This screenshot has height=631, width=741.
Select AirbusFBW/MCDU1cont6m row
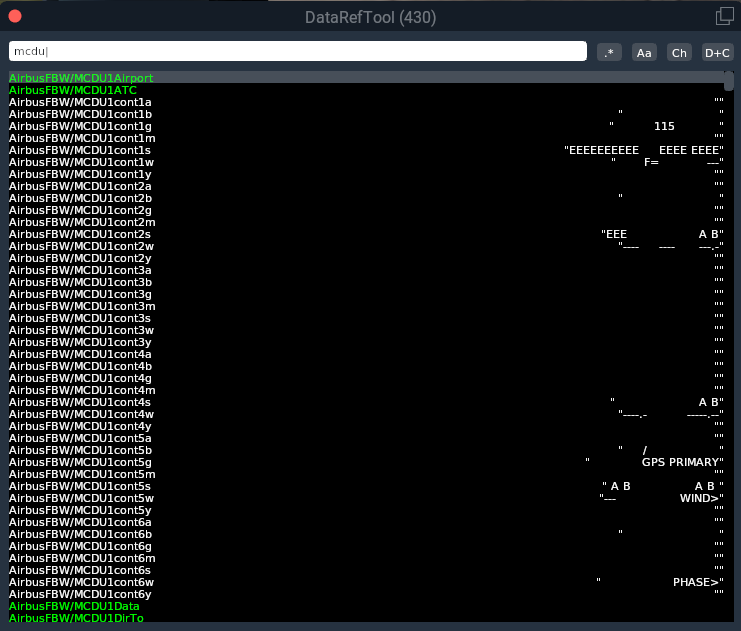point(366,558)
